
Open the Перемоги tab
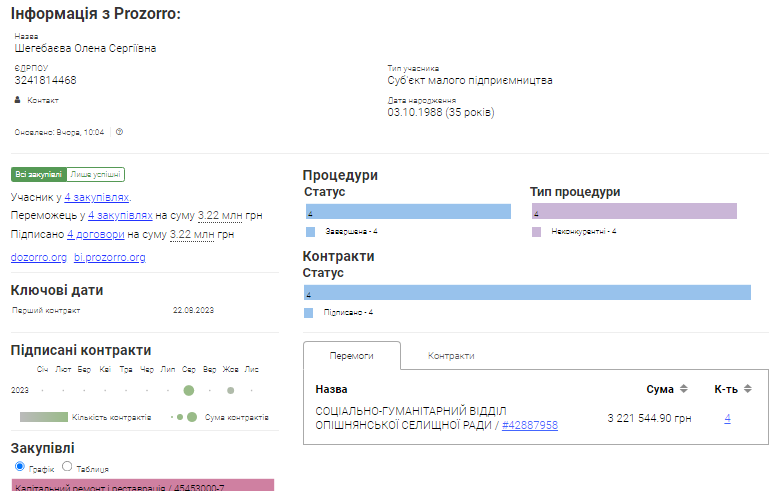click(351, 356)
